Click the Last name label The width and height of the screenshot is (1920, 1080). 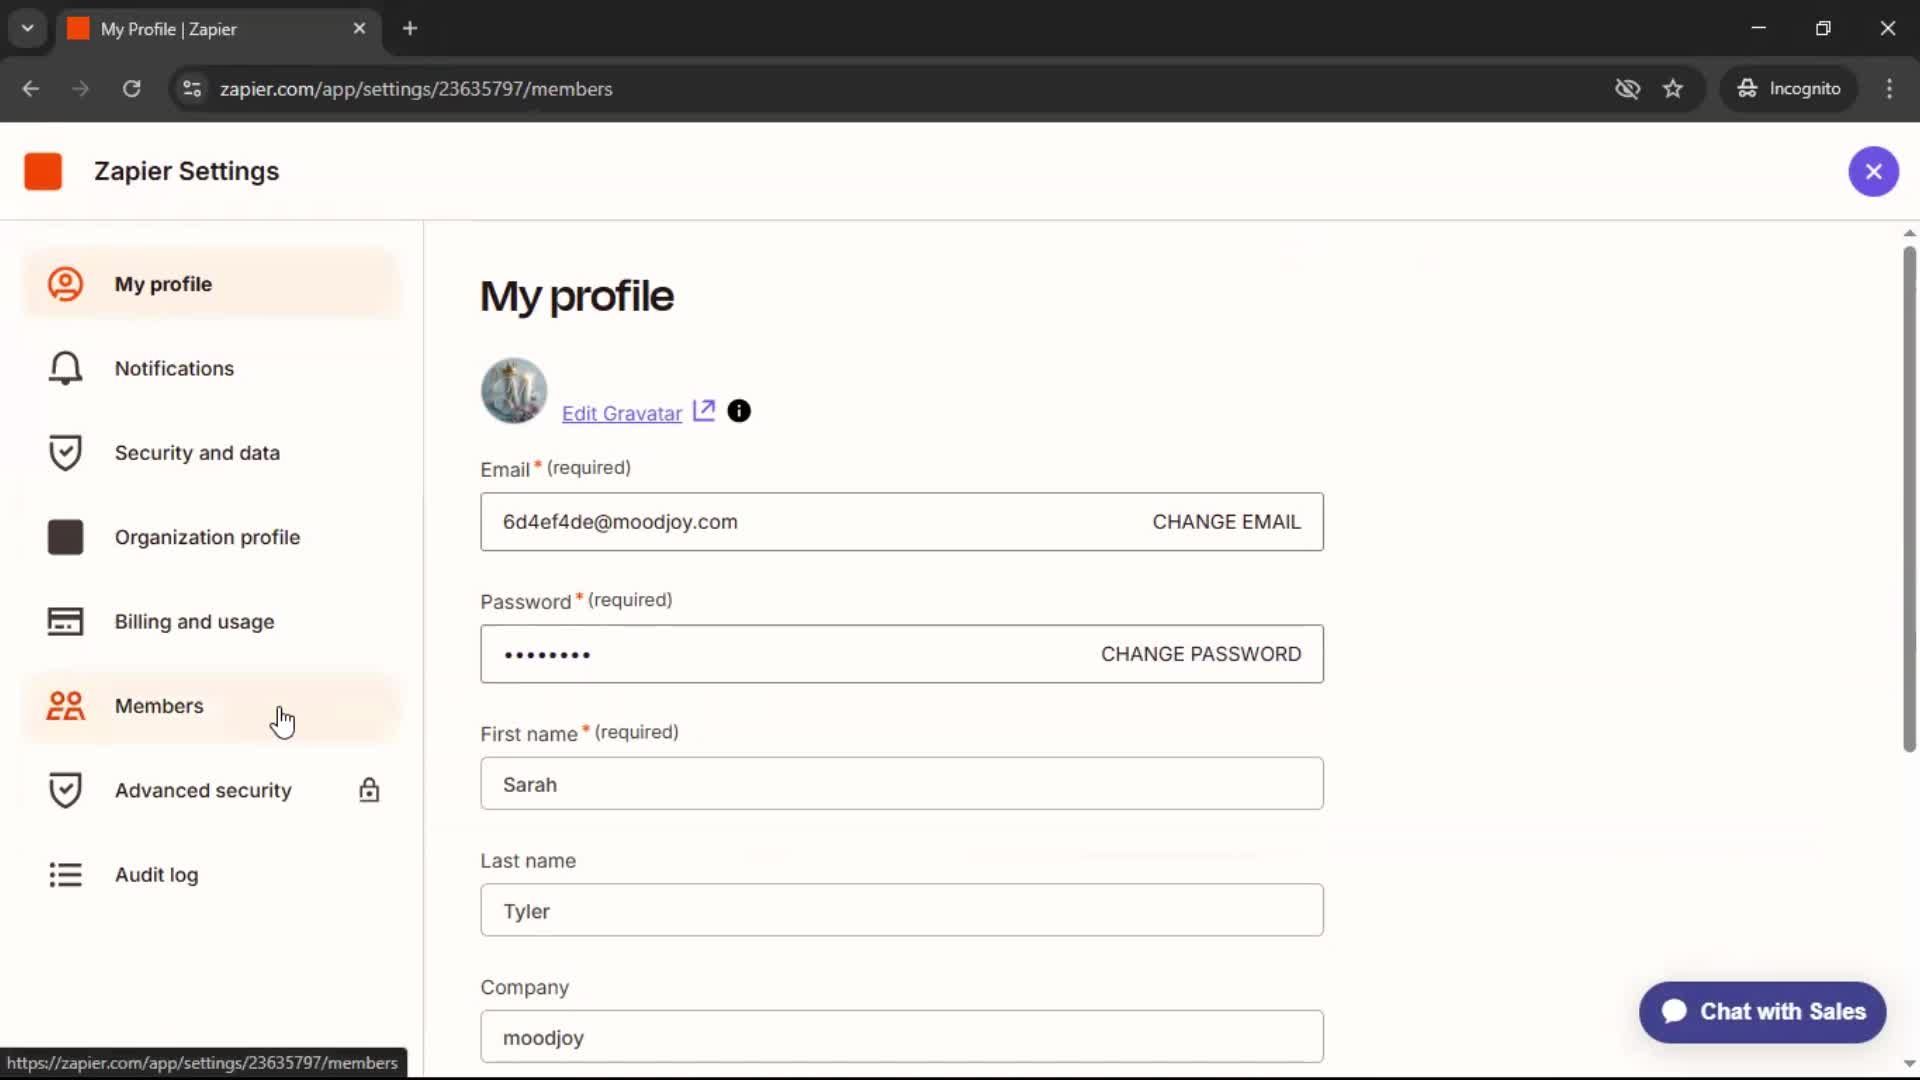[528, 861]
